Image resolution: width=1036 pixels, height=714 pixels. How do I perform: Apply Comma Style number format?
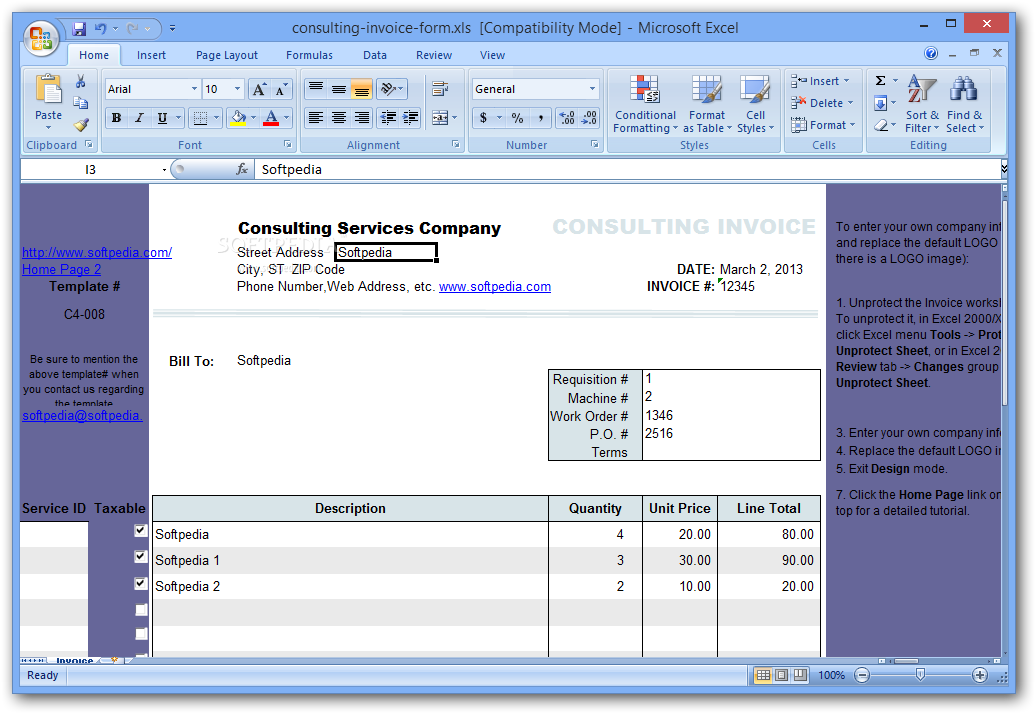pos(540,118)
